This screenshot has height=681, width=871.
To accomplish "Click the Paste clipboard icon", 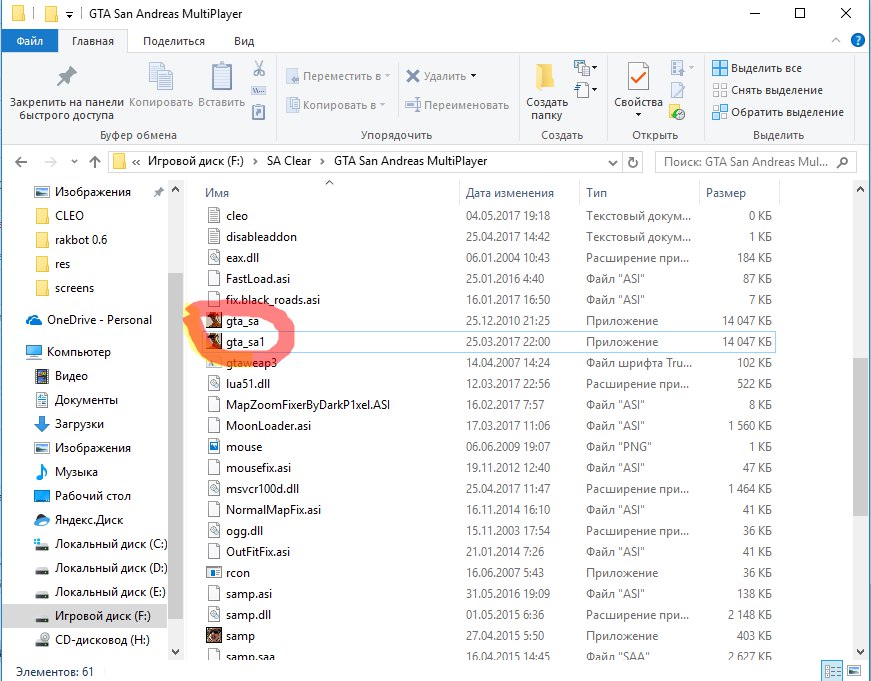I will 222,76.
